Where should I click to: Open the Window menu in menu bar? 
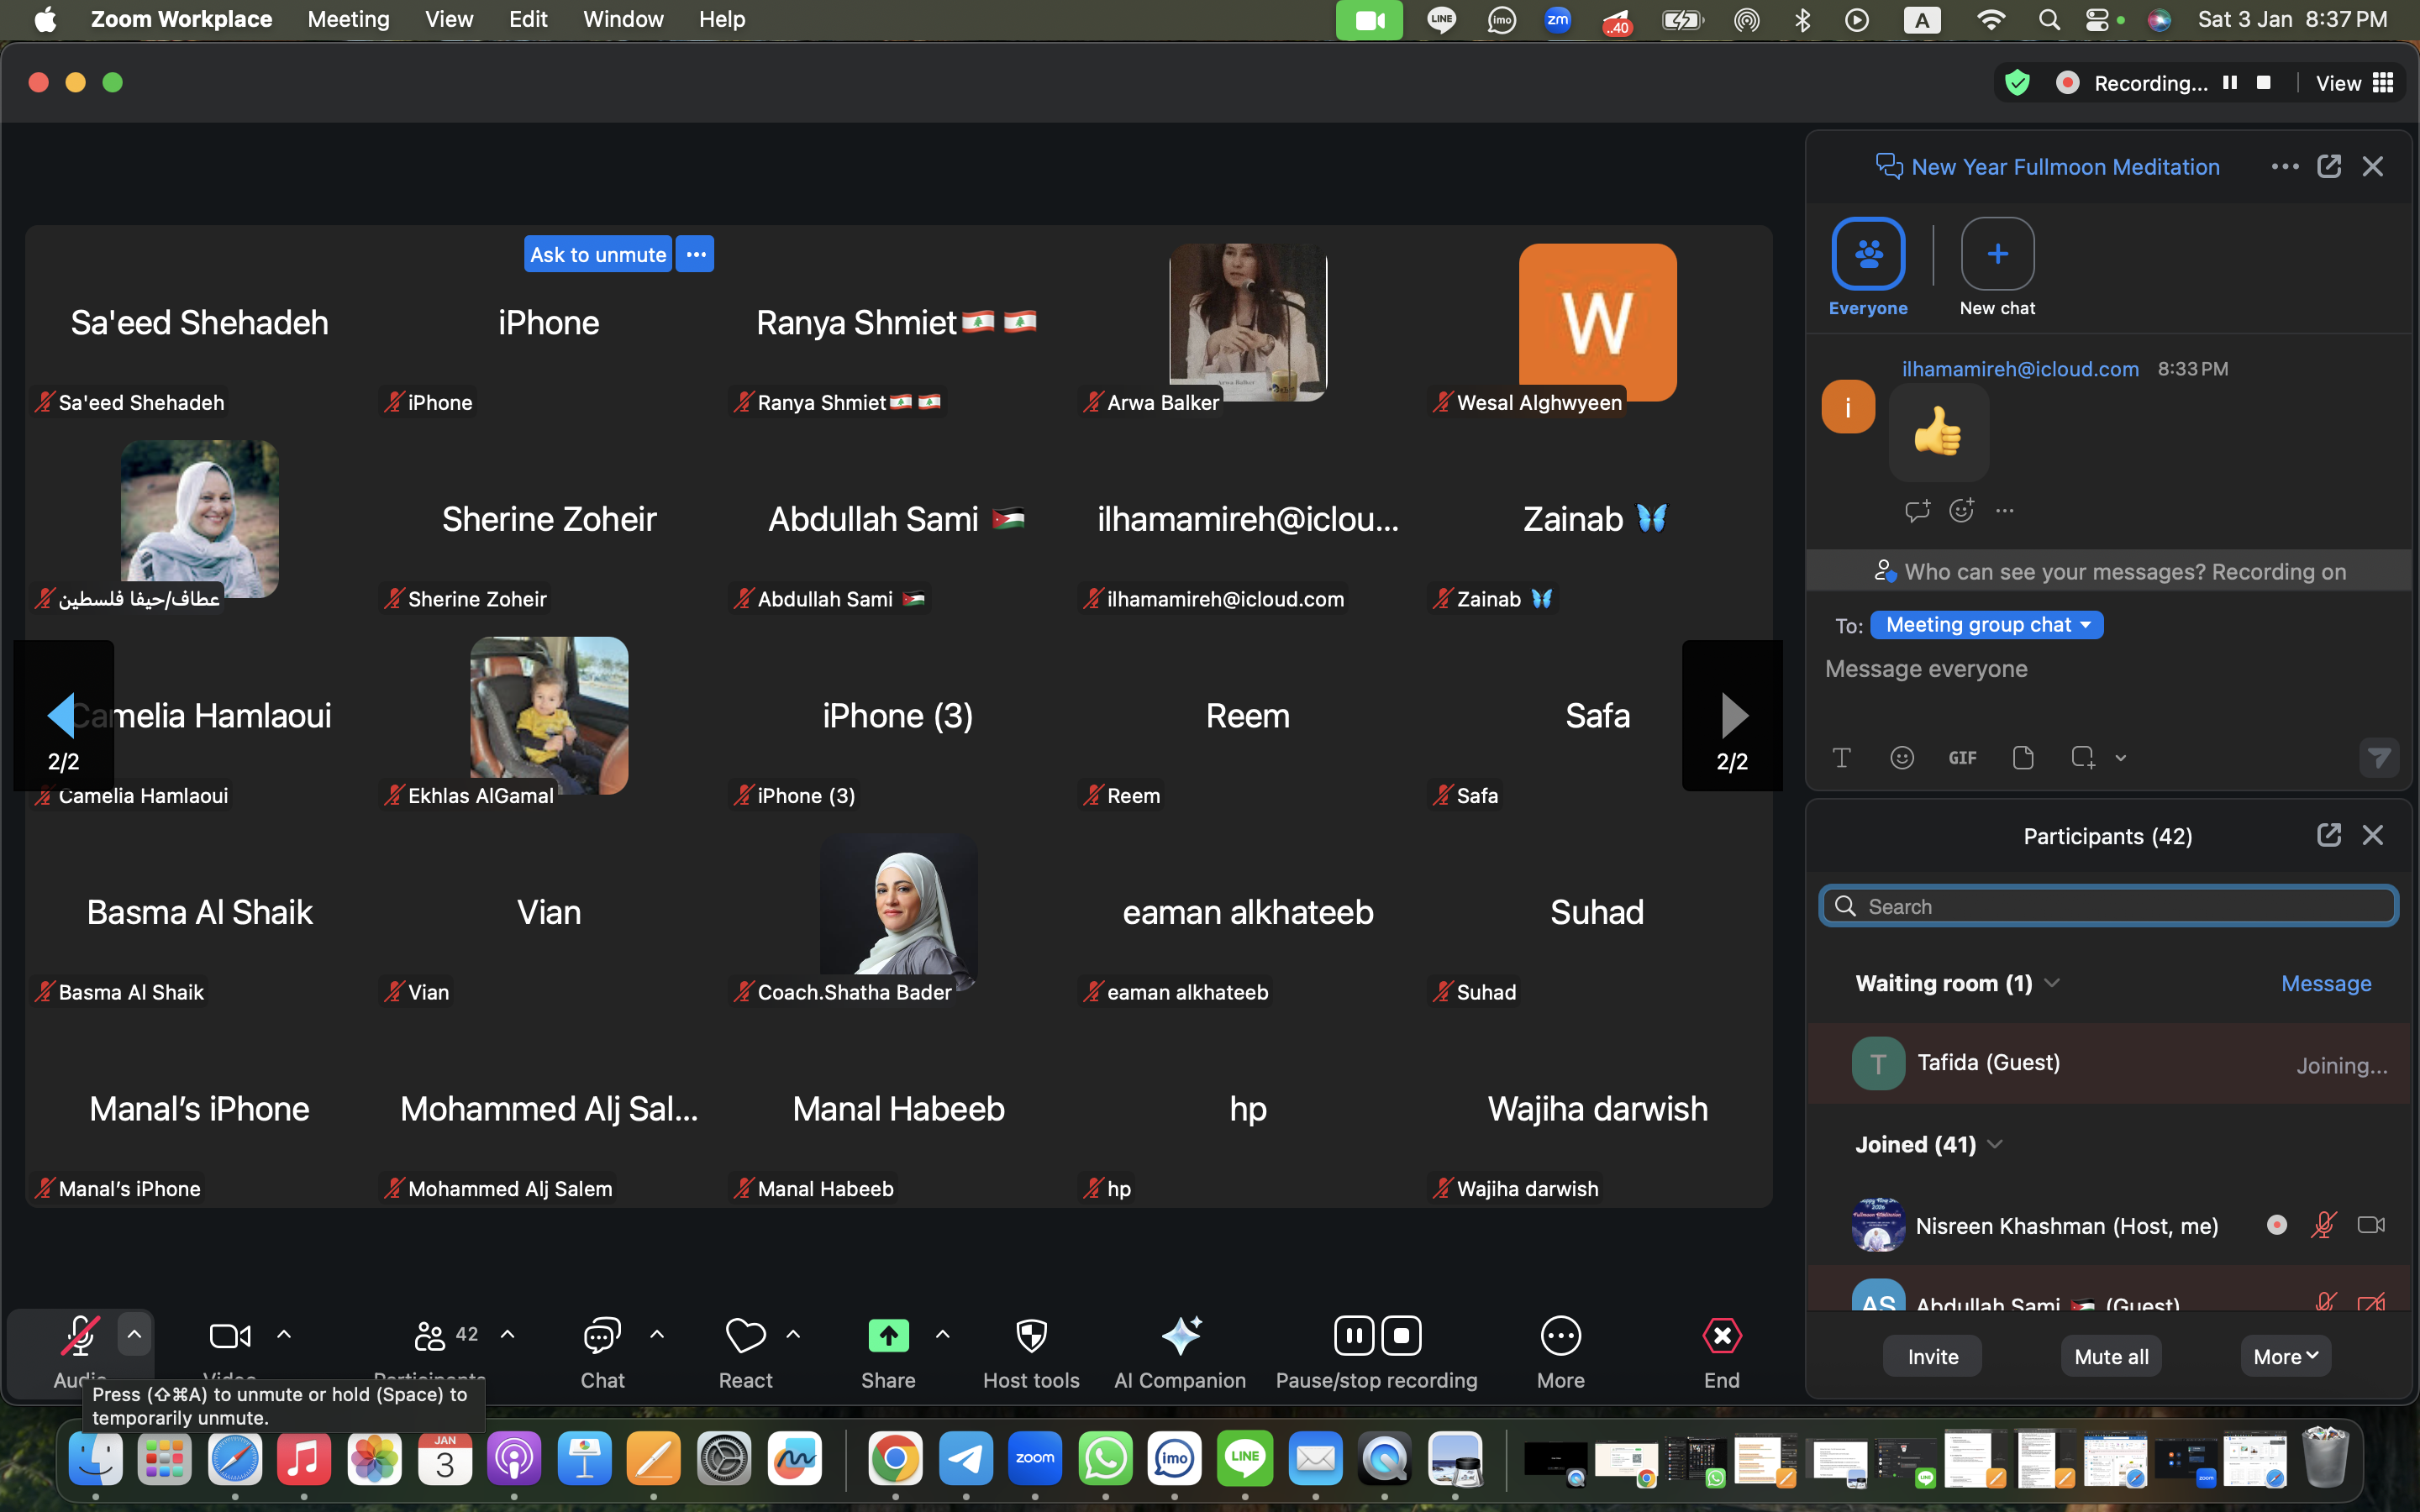click(623, 19)
